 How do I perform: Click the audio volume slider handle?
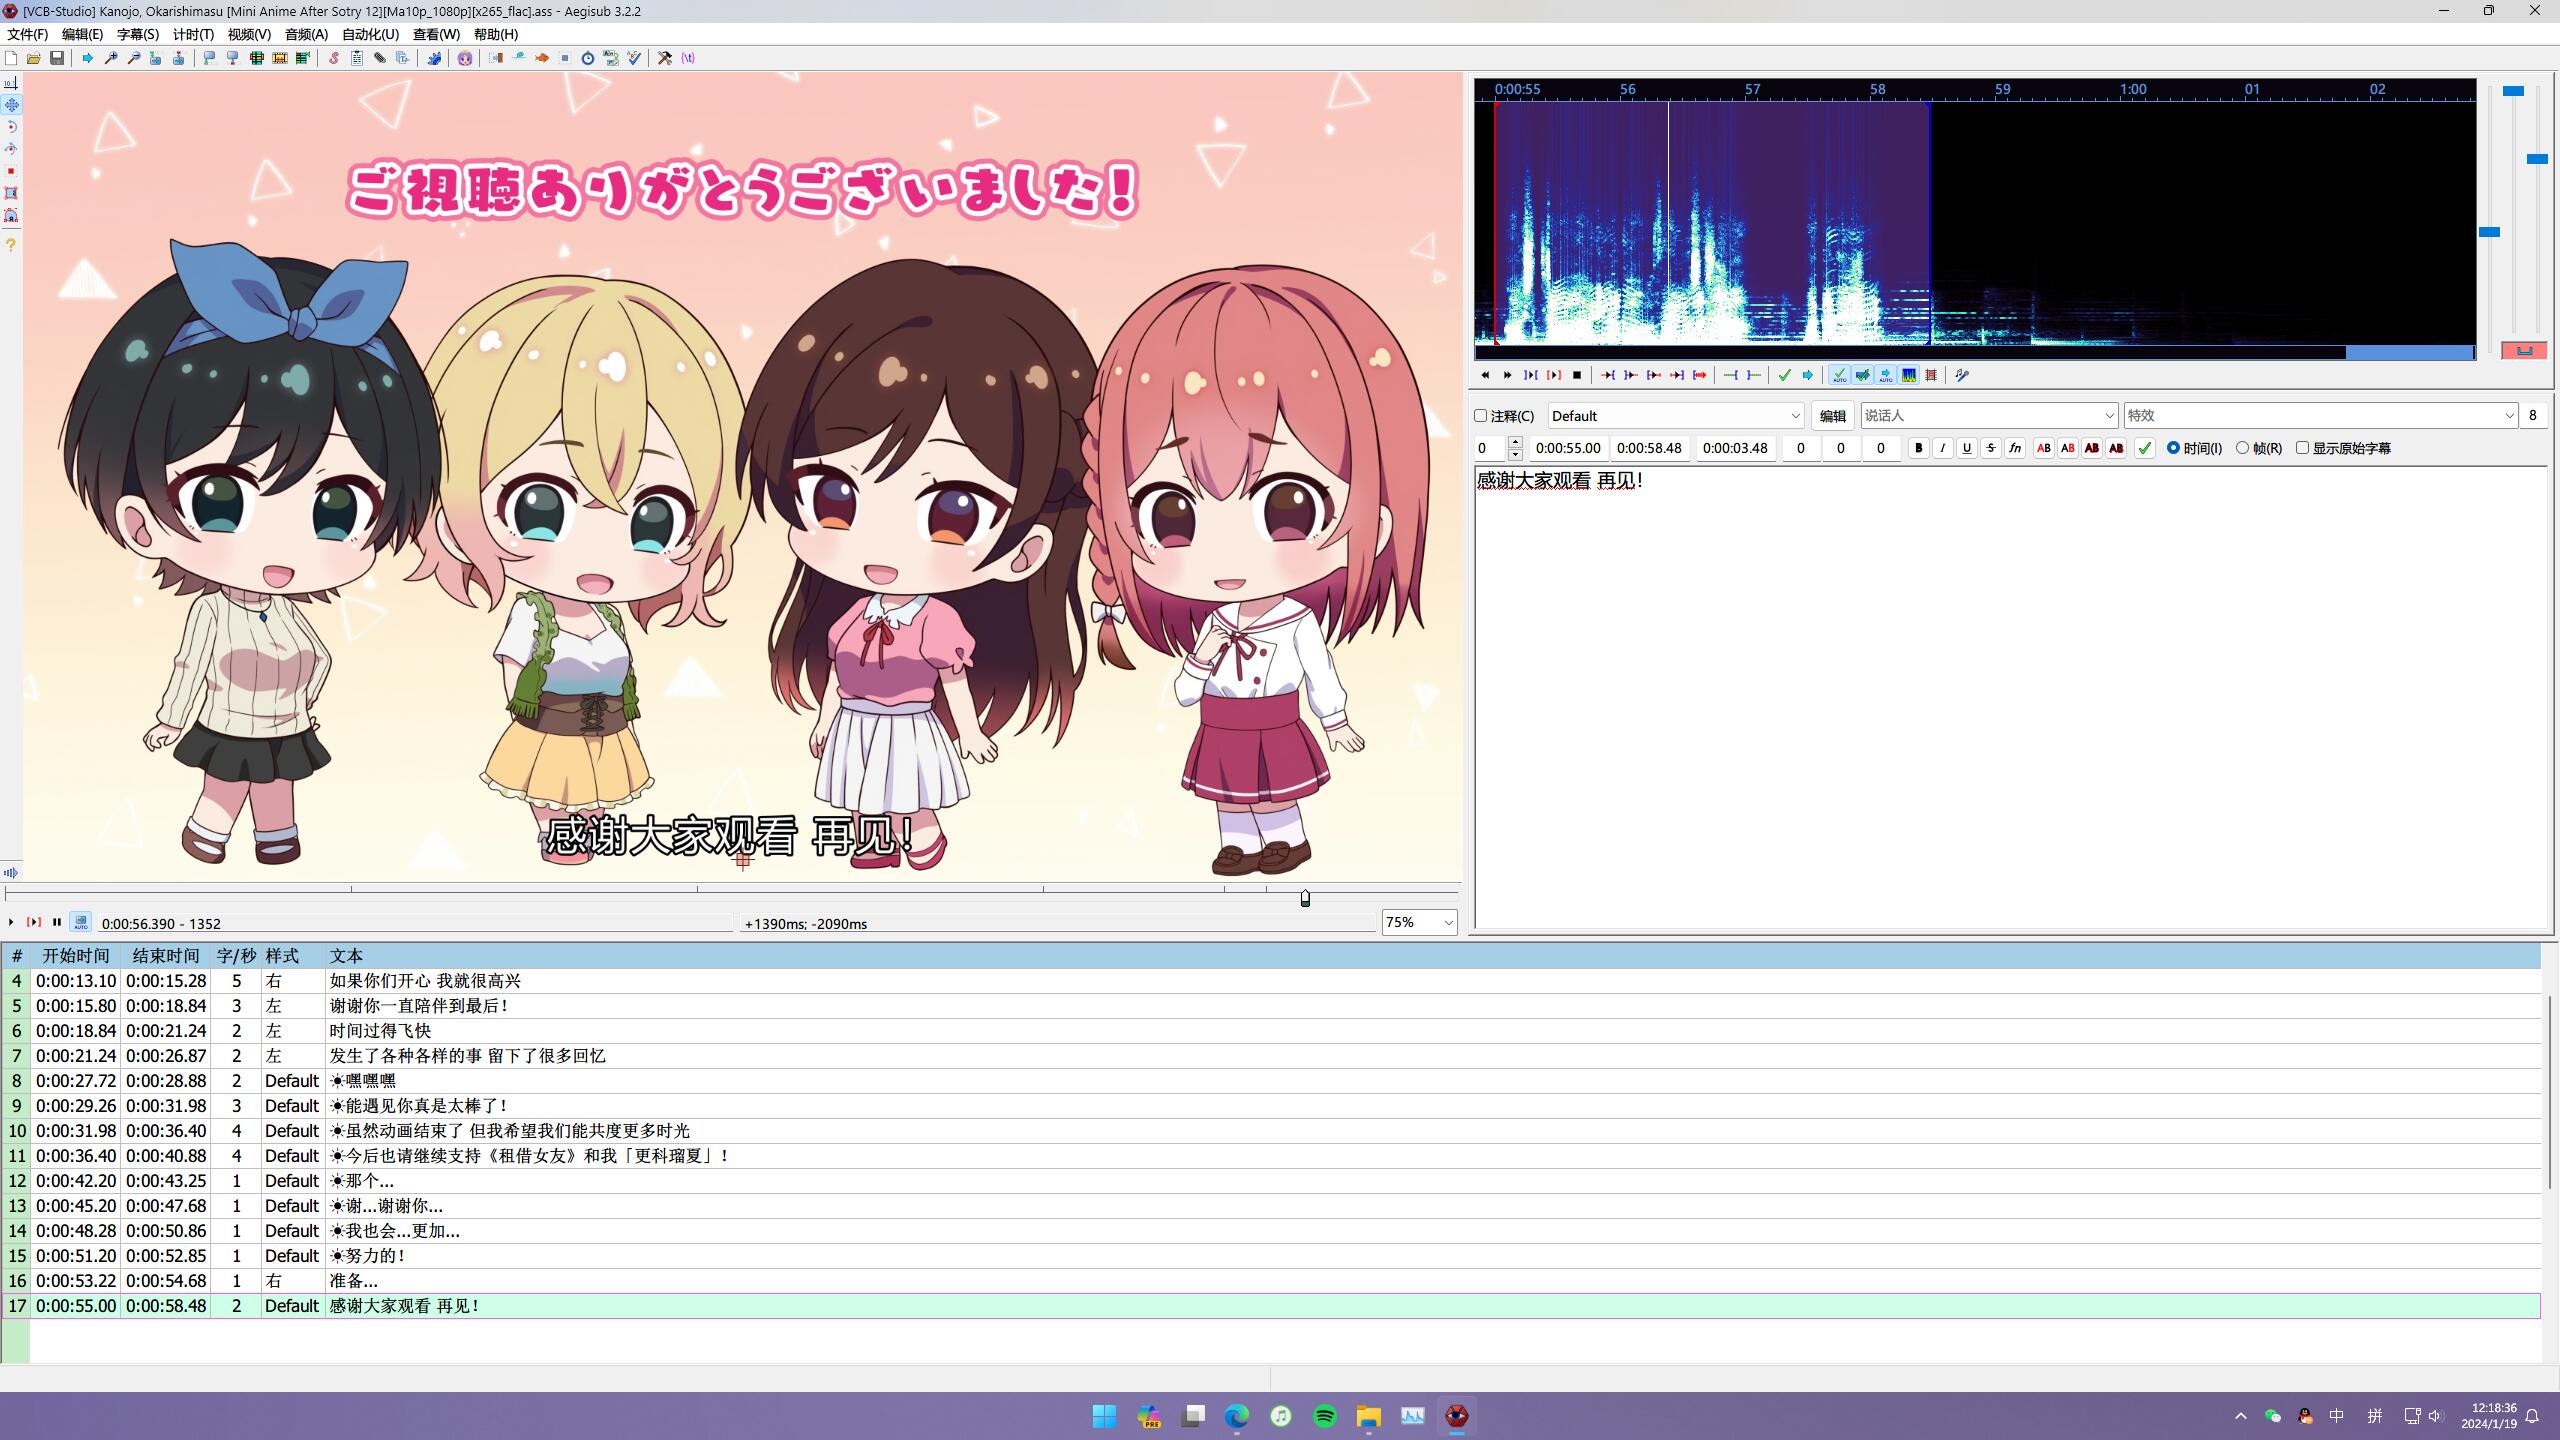tap(2537, 159)
